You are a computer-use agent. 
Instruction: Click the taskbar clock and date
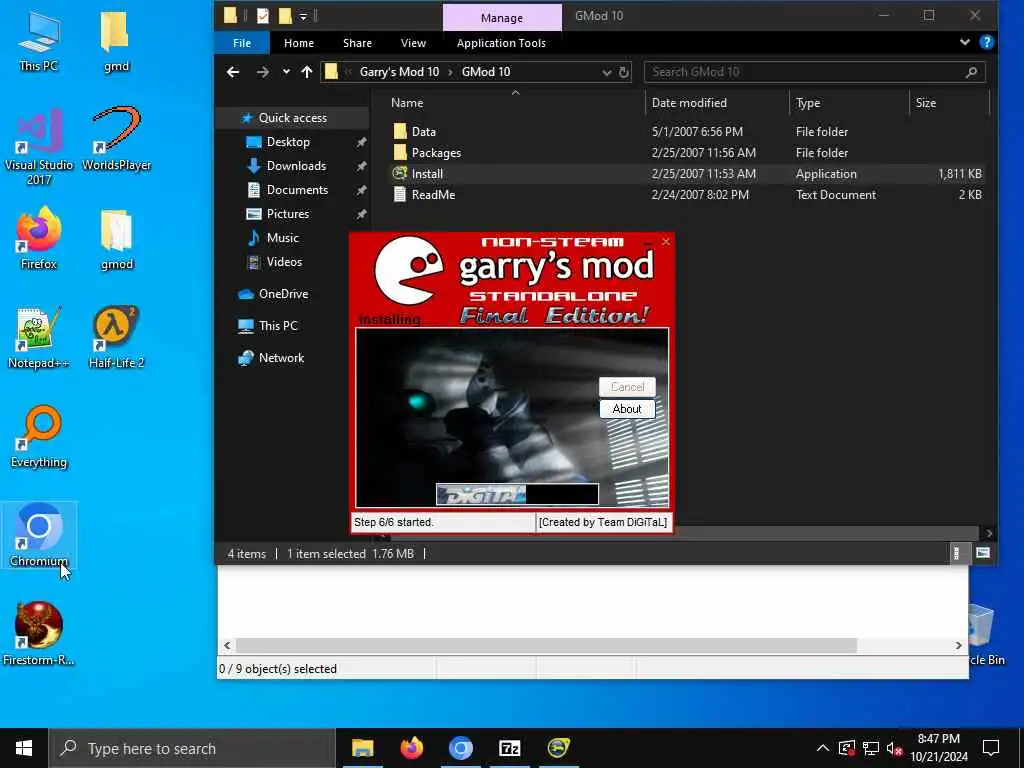tap(938, 748)
